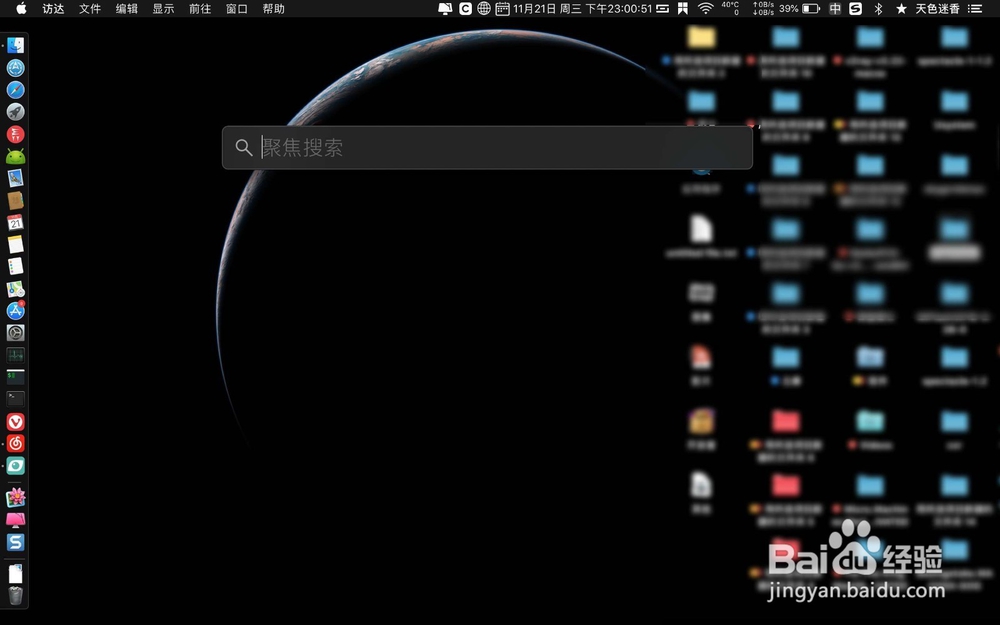Open Sogou S input icon in menu bar
Screen dimensions: 1000x625
click(856, 8)
